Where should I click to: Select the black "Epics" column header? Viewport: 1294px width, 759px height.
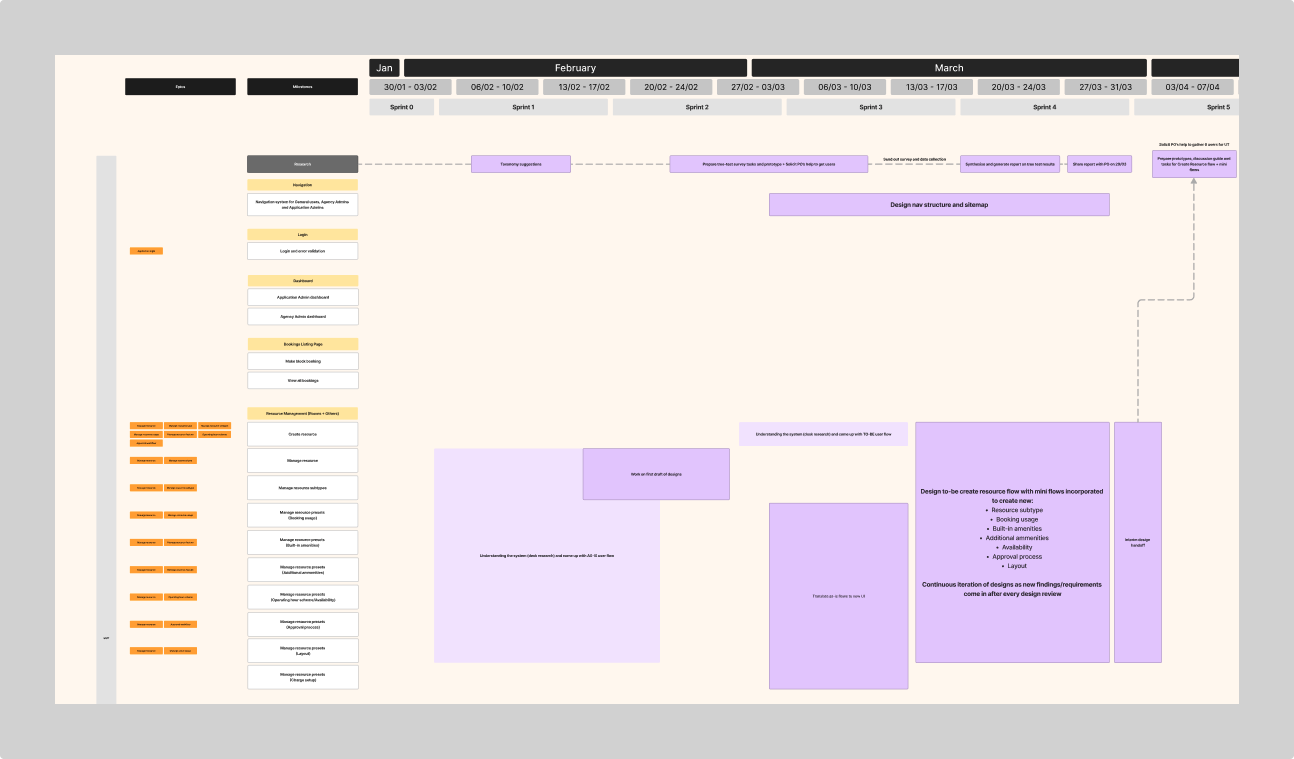179,86
